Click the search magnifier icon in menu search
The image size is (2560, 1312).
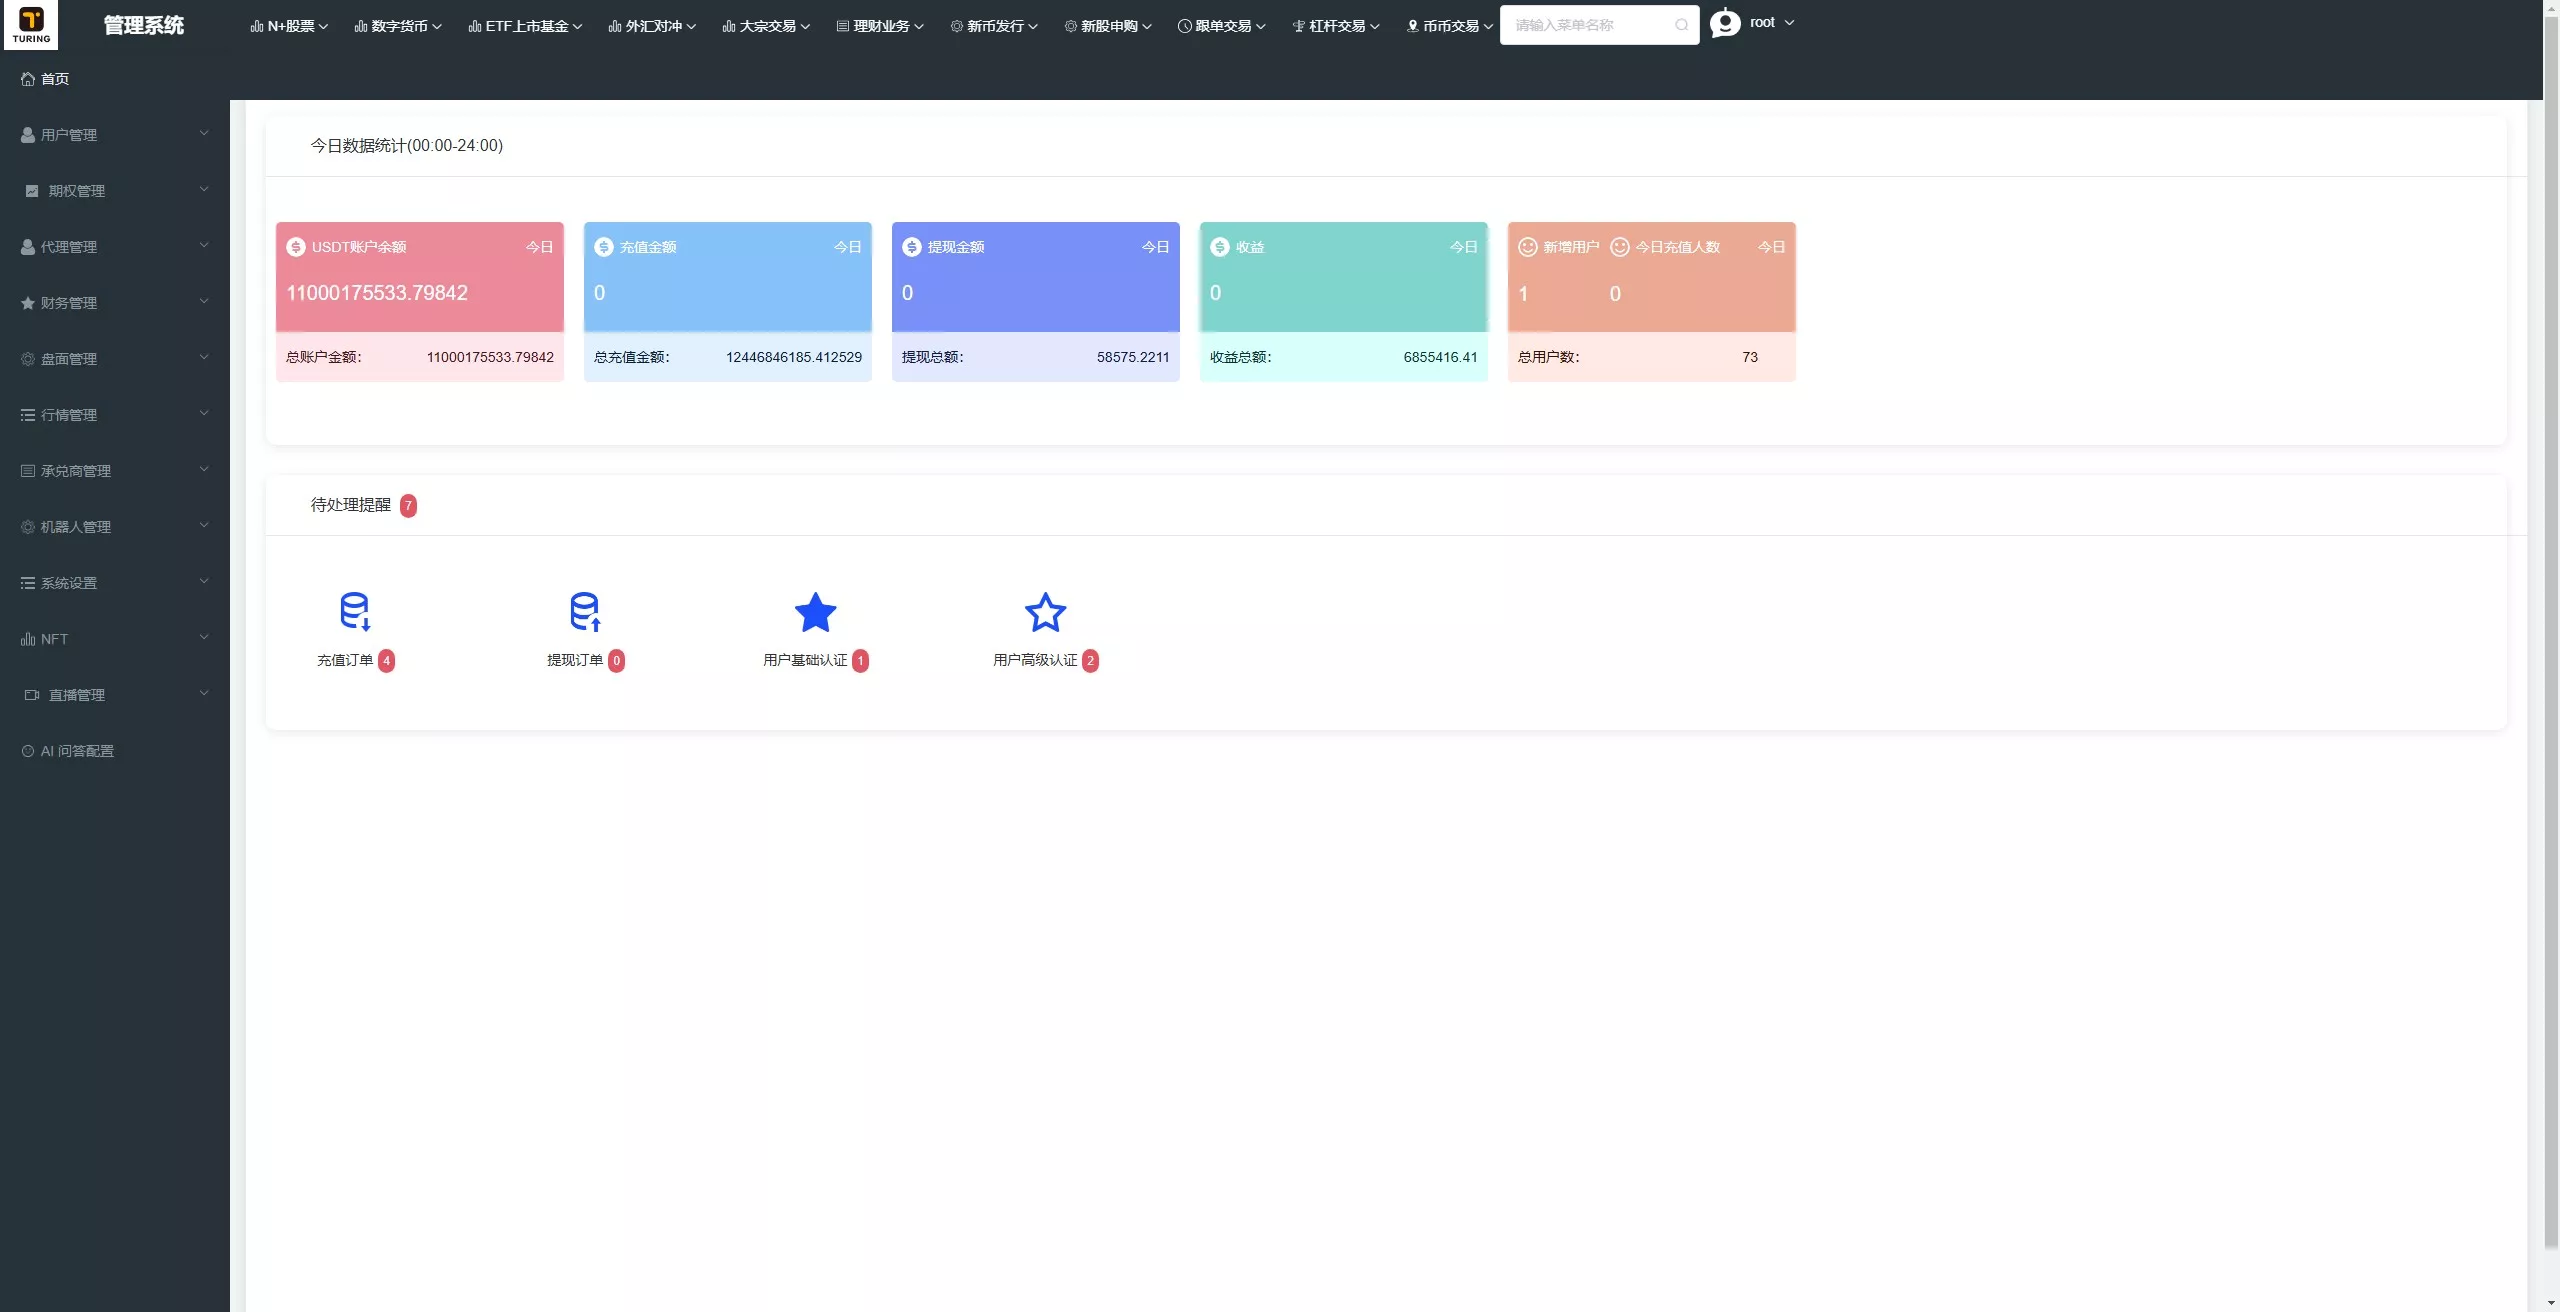coord(1681,25)
